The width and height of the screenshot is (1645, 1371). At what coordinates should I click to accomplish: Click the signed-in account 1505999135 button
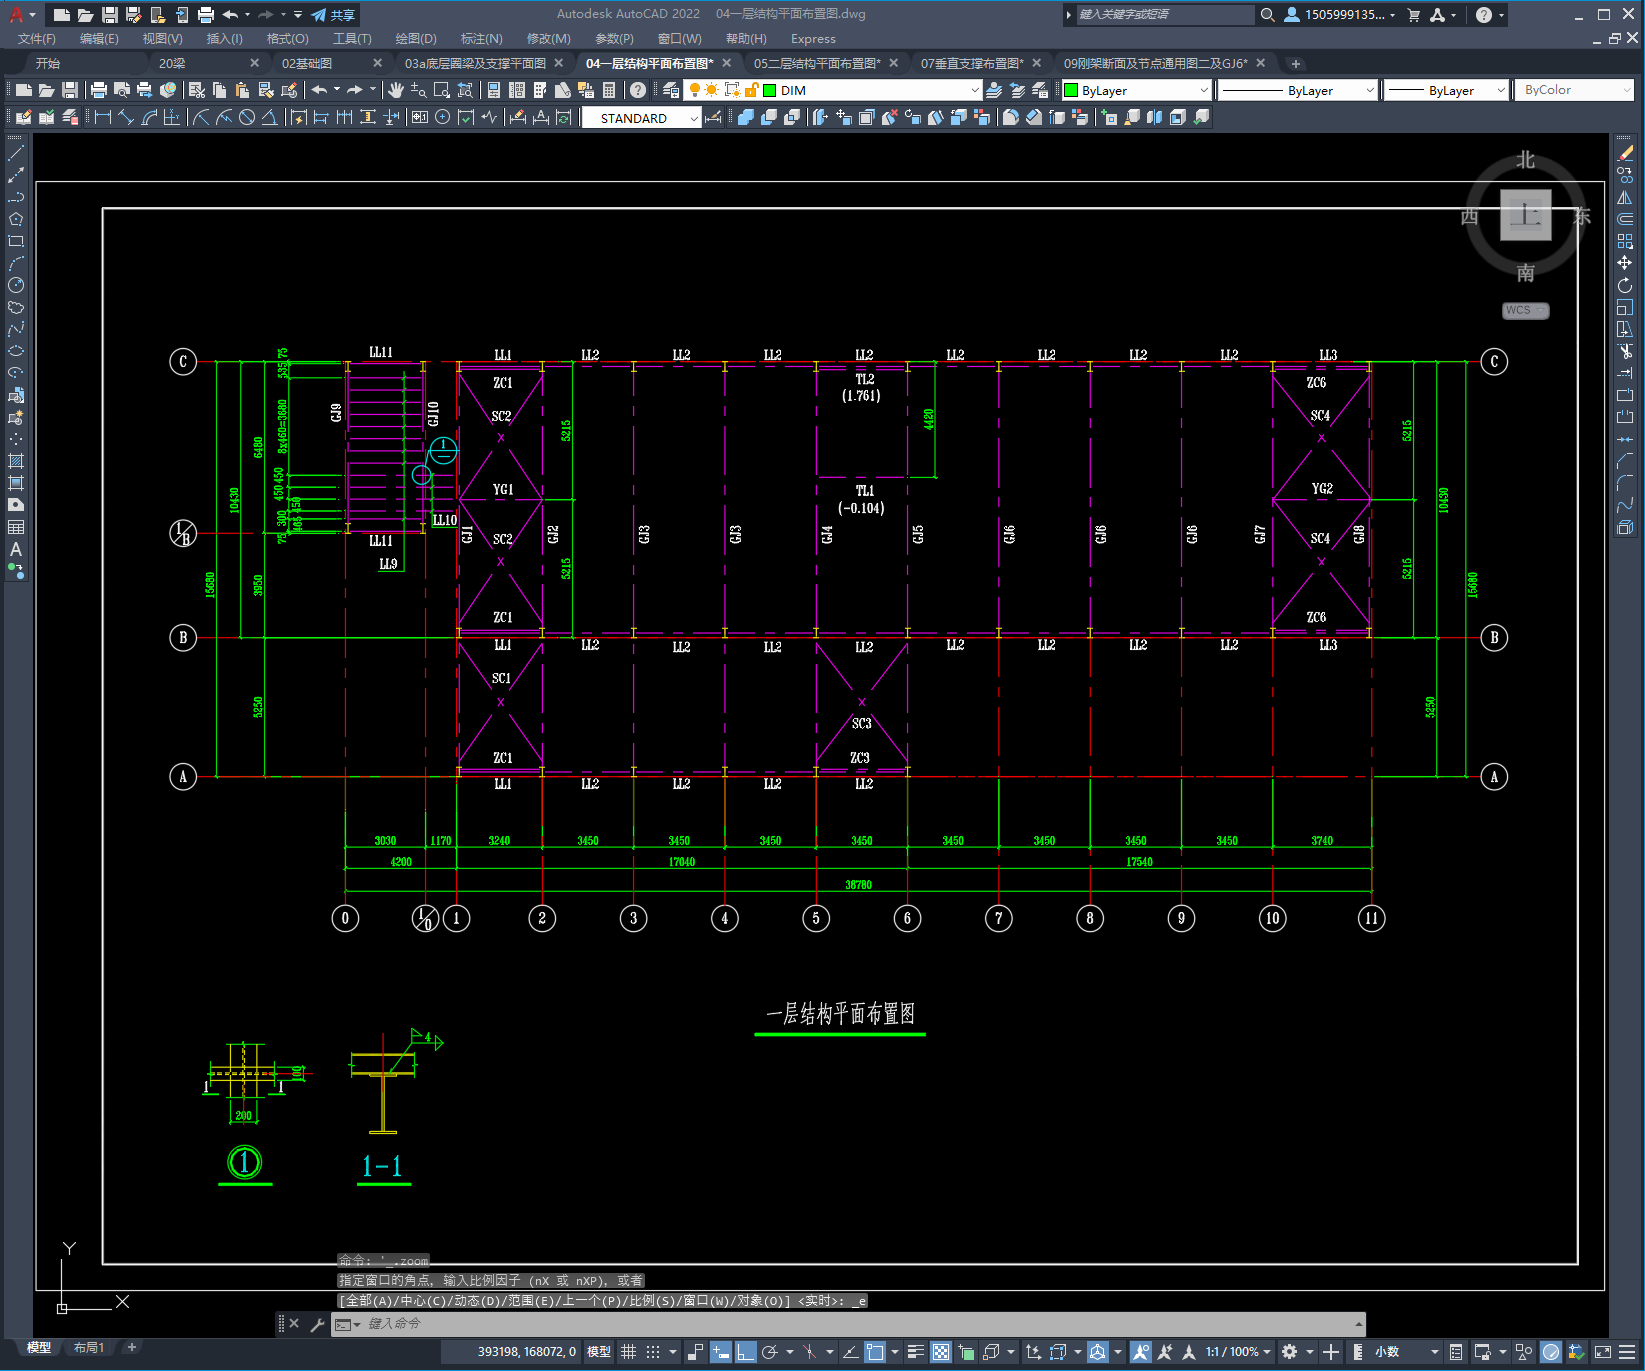1339,15
